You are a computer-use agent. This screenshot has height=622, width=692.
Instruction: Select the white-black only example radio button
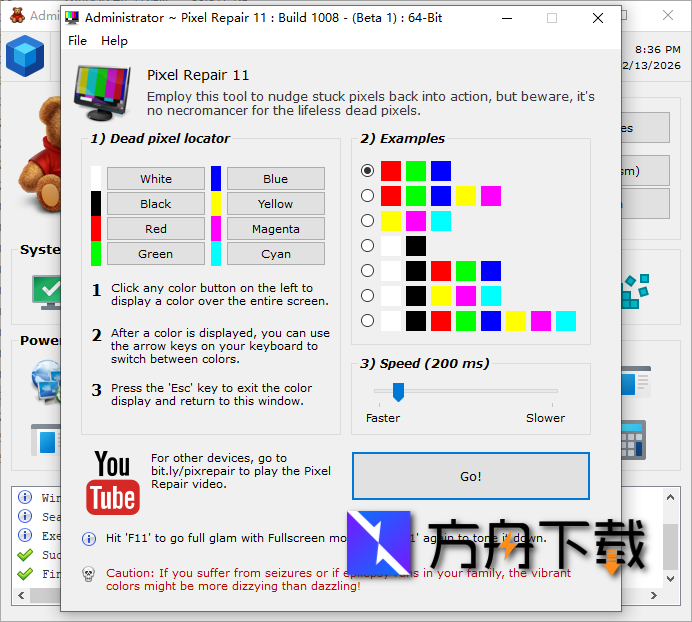[368, 246]
